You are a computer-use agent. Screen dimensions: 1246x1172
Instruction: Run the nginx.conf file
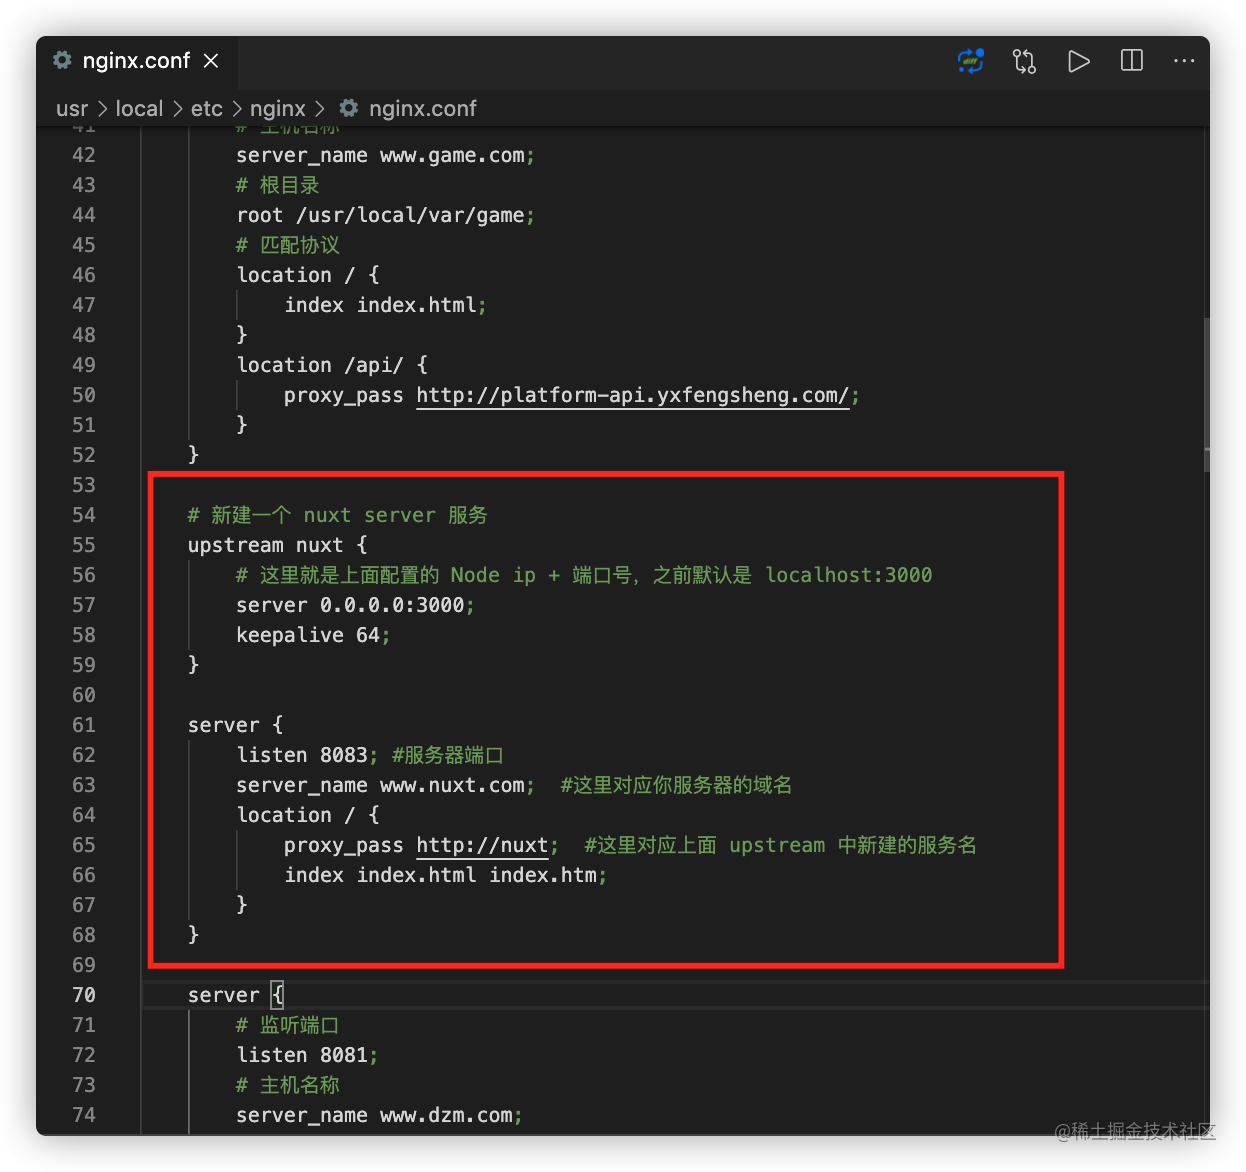coord(1078,61)
